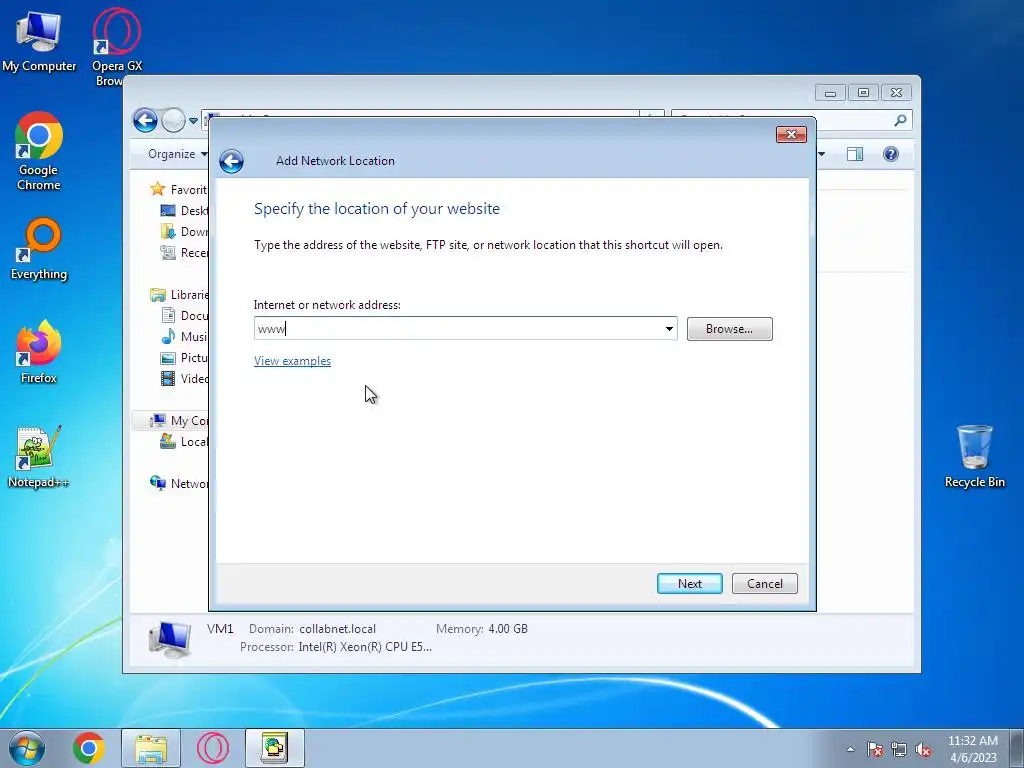This screenshot has height=768, width=1024.
Task: Go back in Add Network Location wizard
Action: [231, 161]
